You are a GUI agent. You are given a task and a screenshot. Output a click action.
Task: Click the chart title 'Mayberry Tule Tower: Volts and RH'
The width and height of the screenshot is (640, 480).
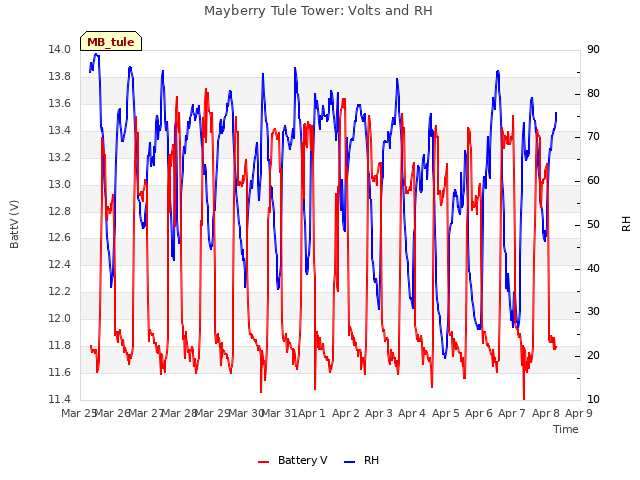coord(318,11)
